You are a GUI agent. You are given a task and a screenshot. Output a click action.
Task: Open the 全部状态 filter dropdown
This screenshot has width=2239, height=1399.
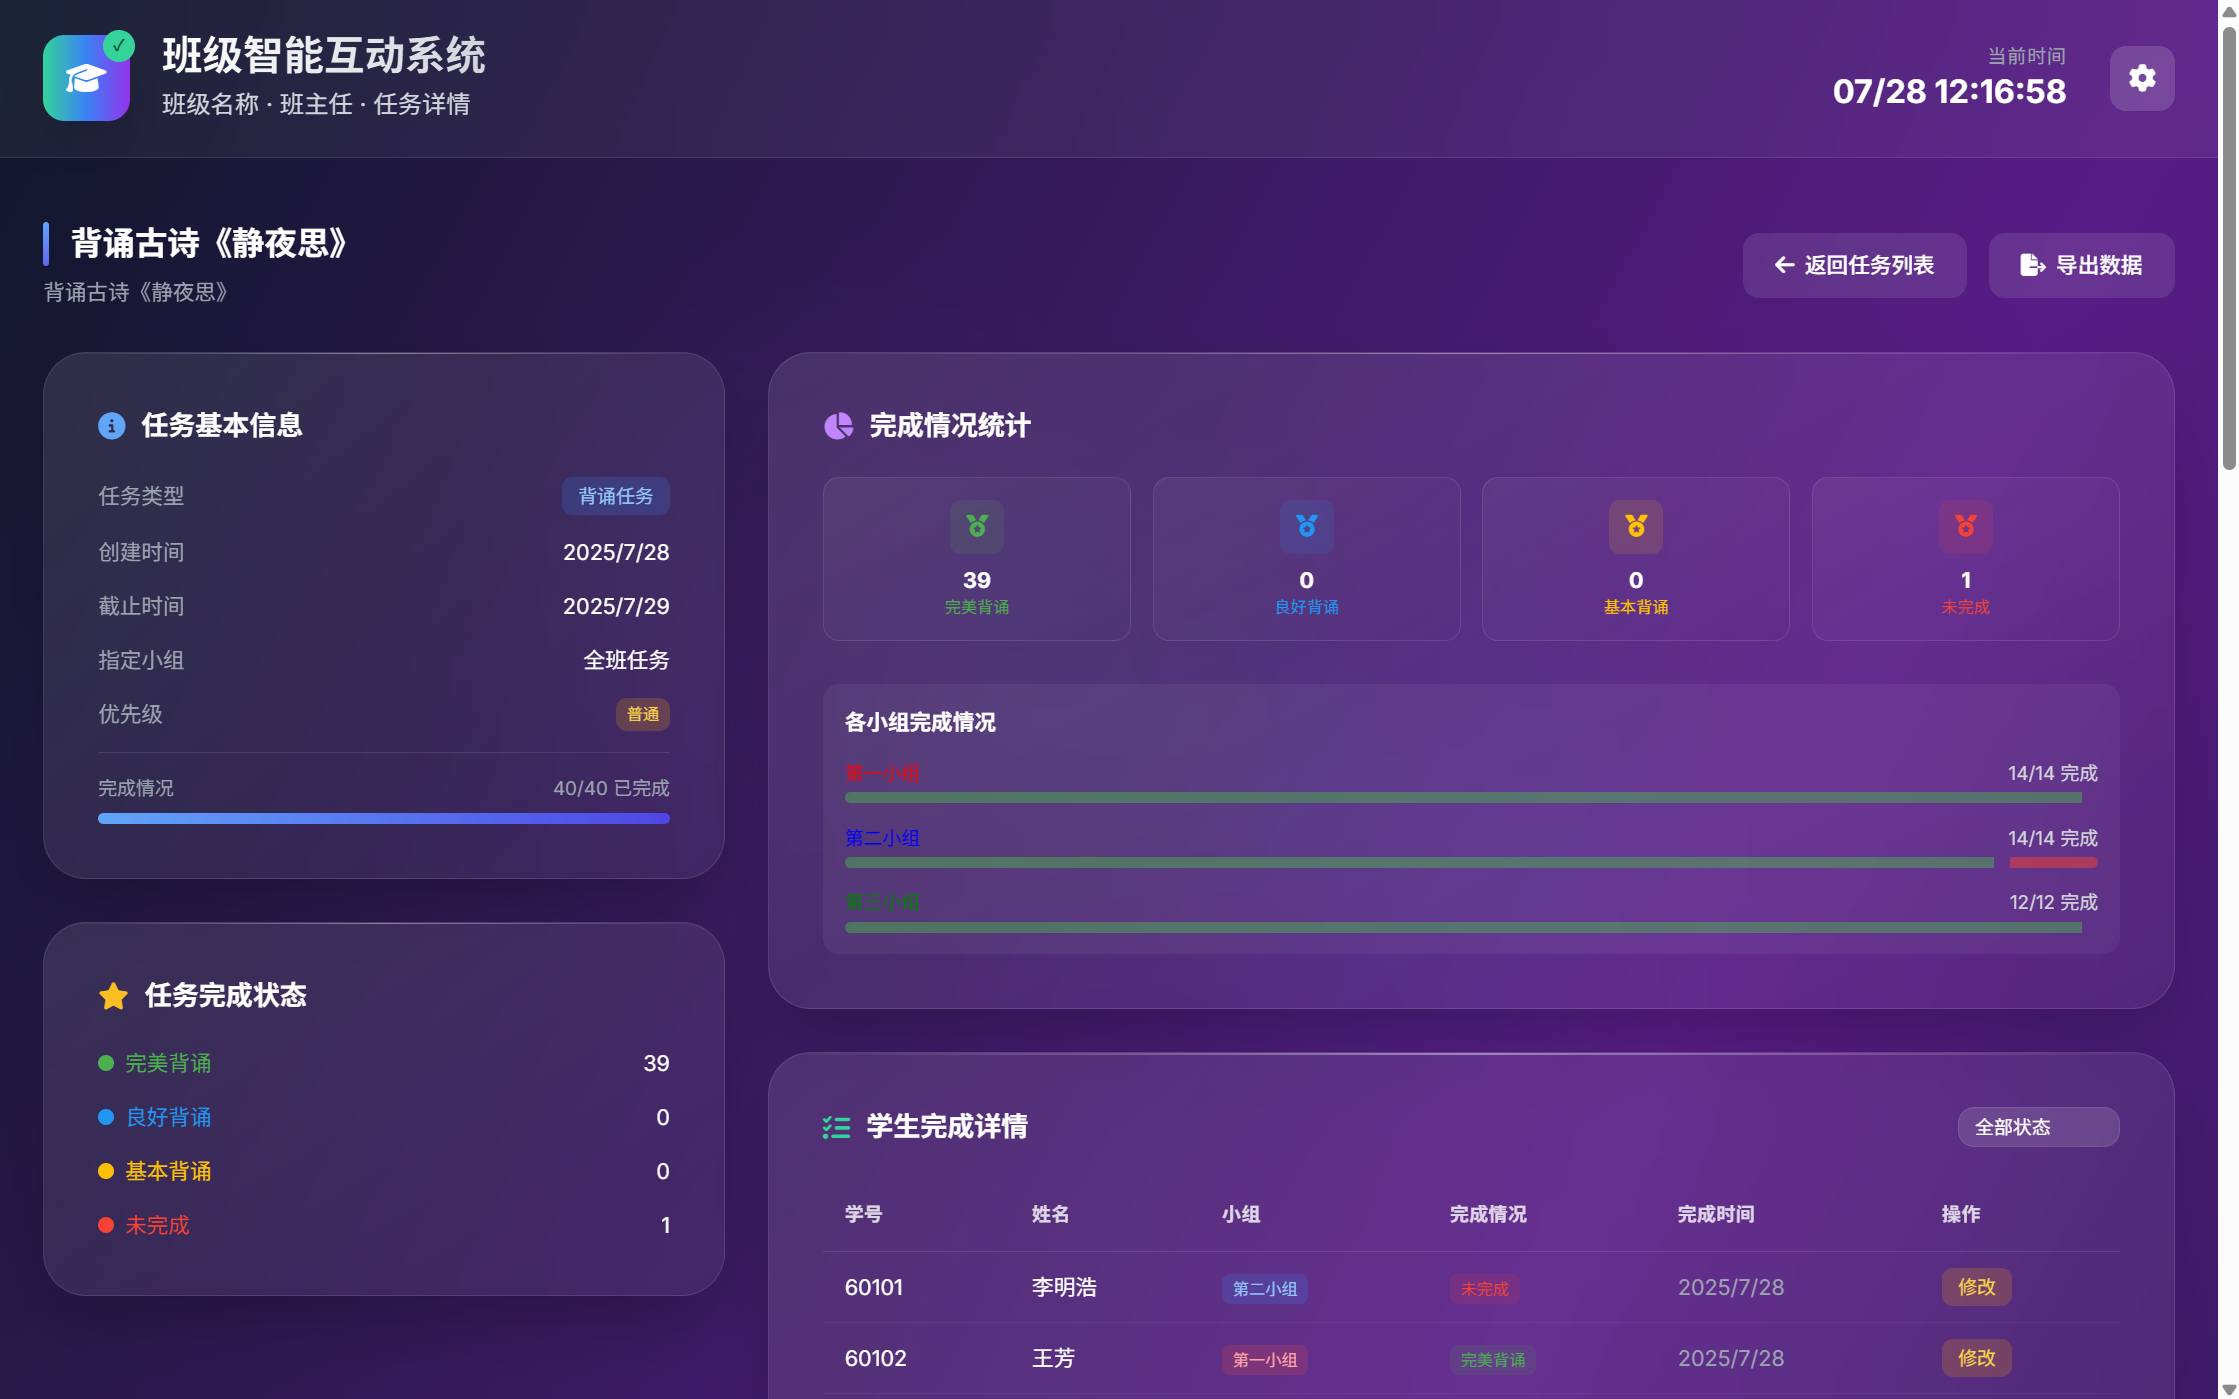pos(2037,1127)
